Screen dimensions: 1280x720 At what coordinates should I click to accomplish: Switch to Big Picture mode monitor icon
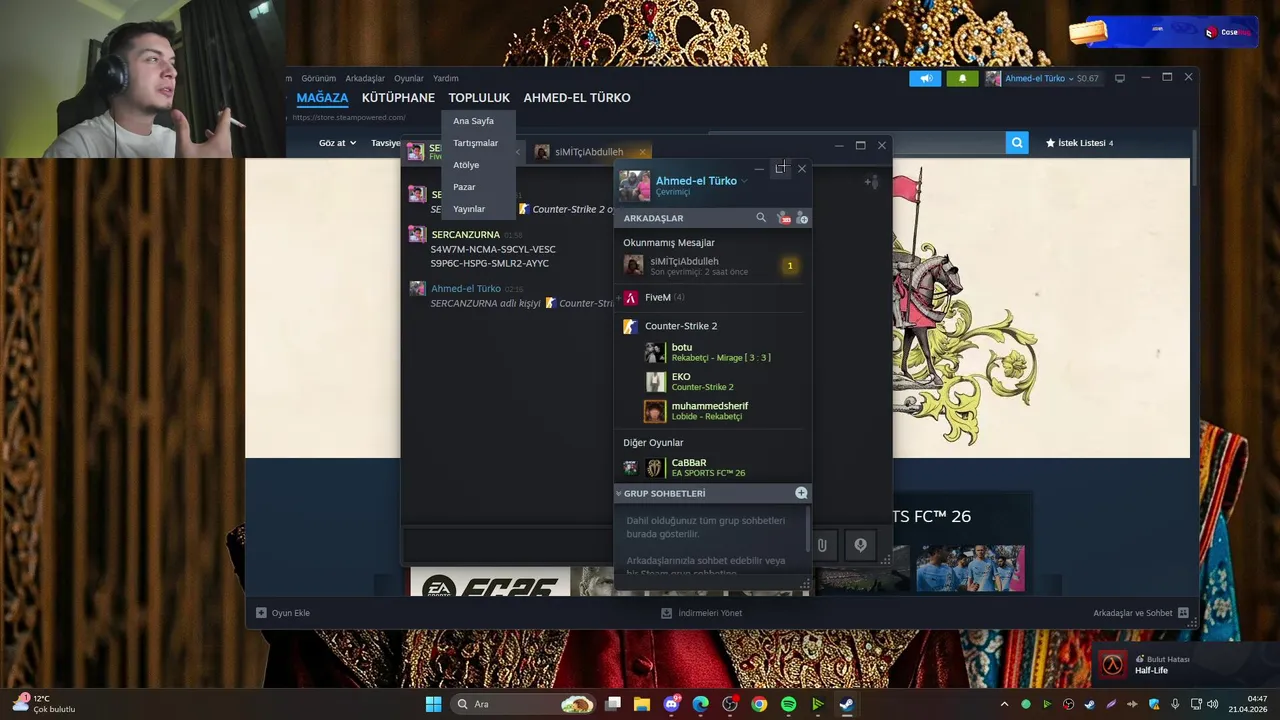tap(1120, 78)
